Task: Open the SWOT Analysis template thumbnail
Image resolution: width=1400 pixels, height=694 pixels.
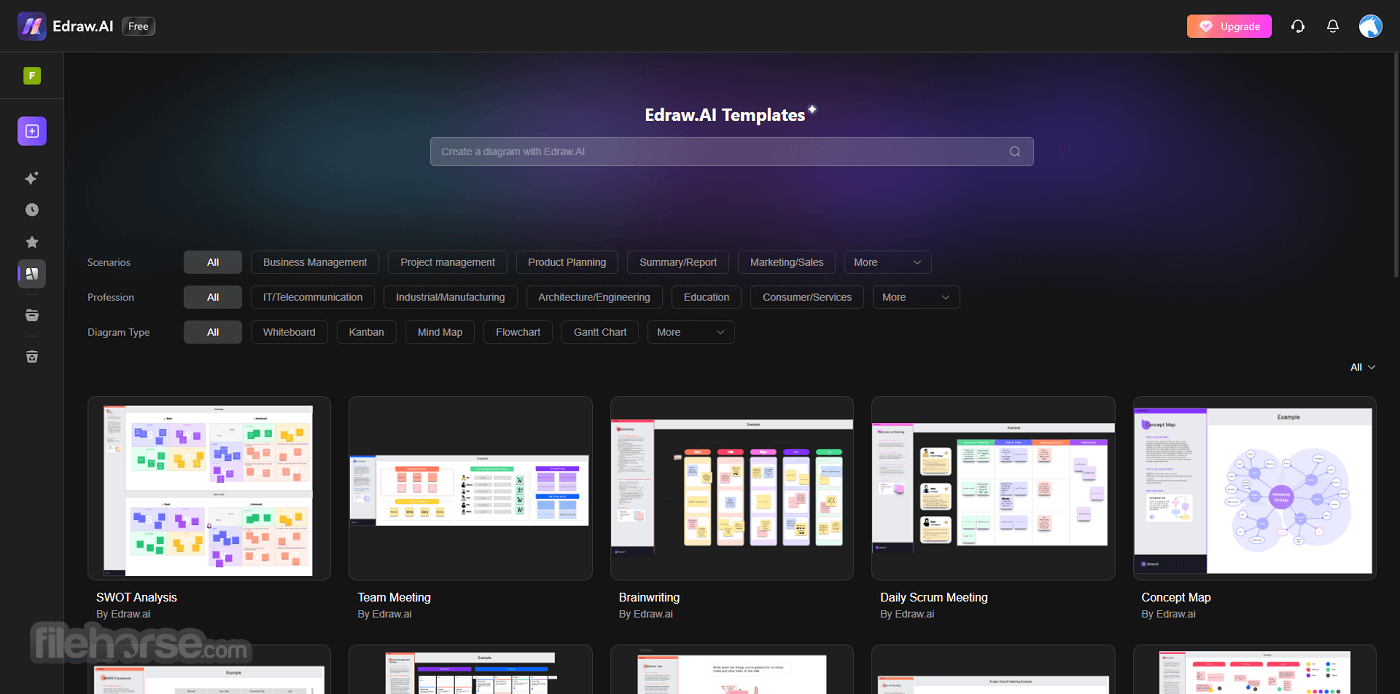Action: [x=209, y=488]
